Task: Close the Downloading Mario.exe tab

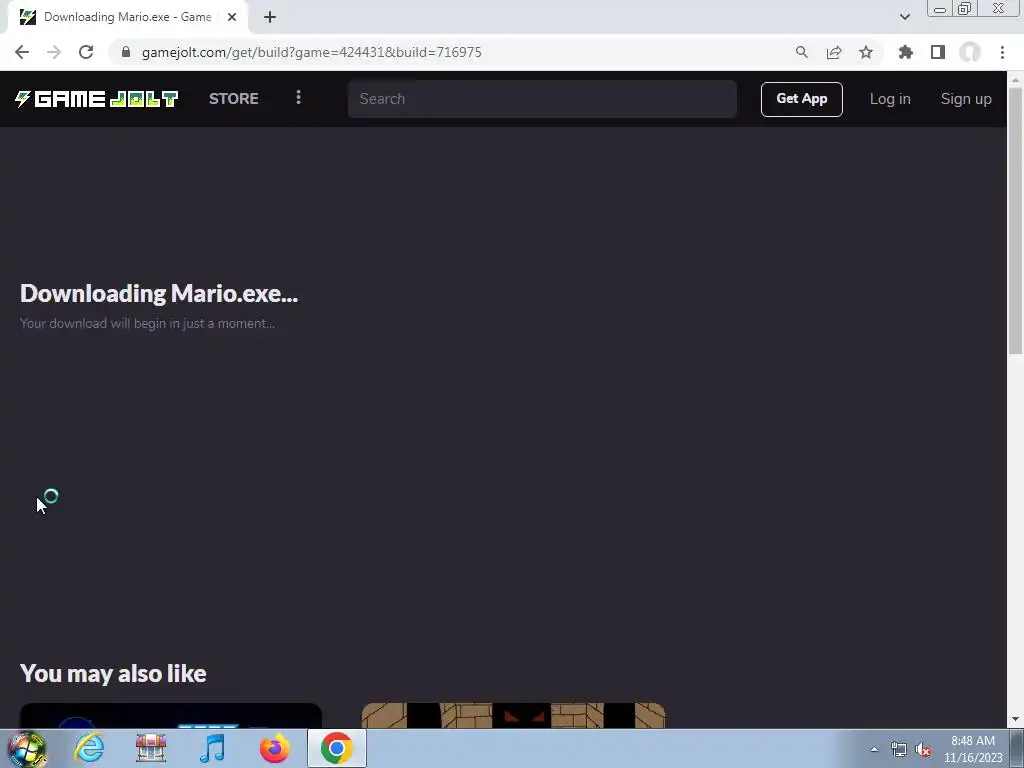Action: (232, 17)
